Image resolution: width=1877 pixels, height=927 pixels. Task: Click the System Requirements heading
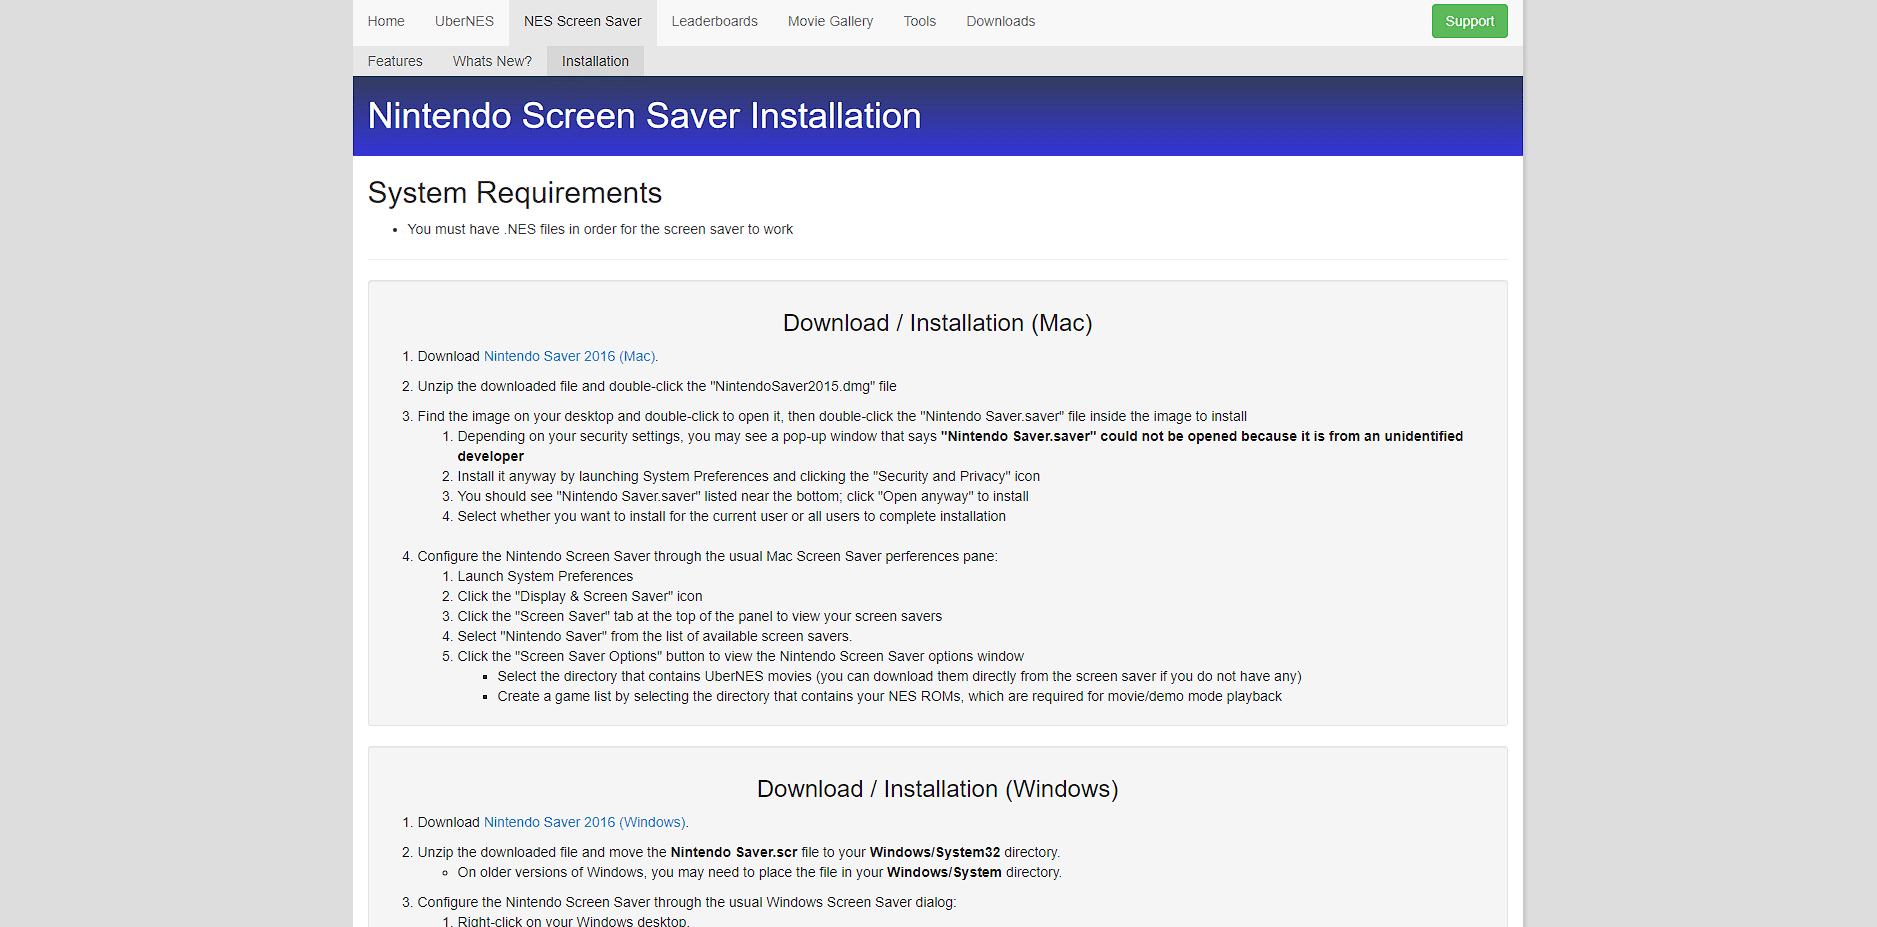515,192
